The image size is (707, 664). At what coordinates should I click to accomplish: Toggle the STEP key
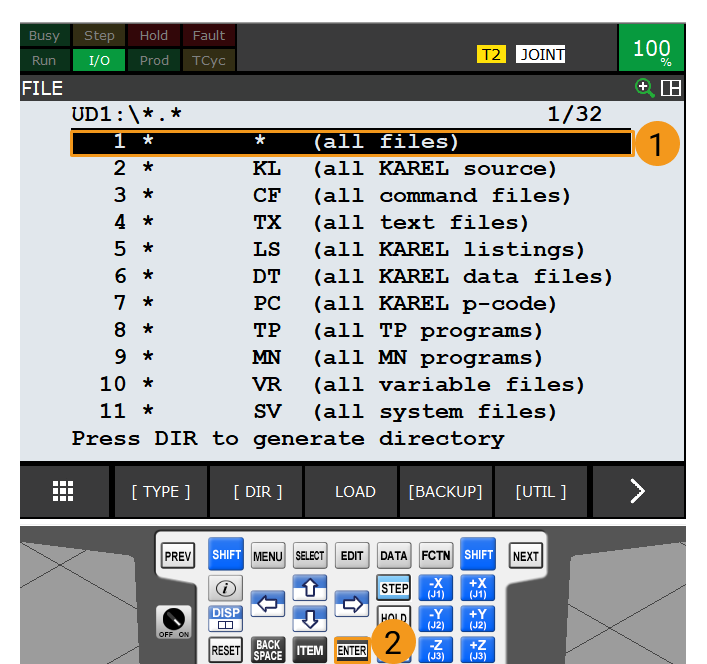point(394,588)
